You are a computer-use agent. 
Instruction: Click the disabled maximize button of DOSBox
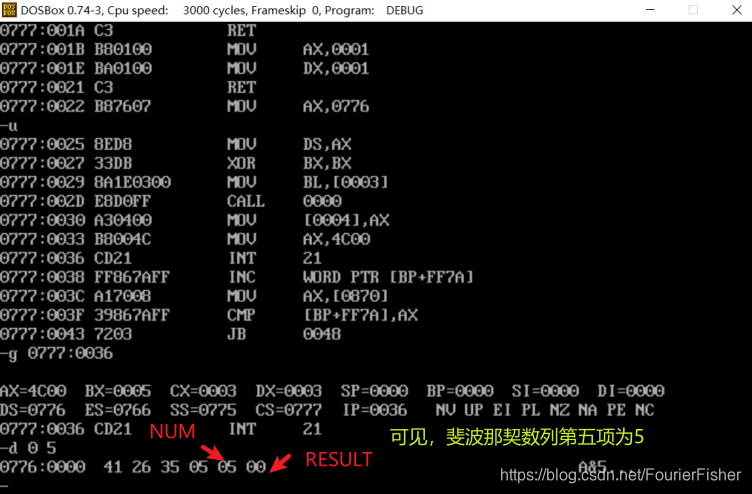point(693,10)
